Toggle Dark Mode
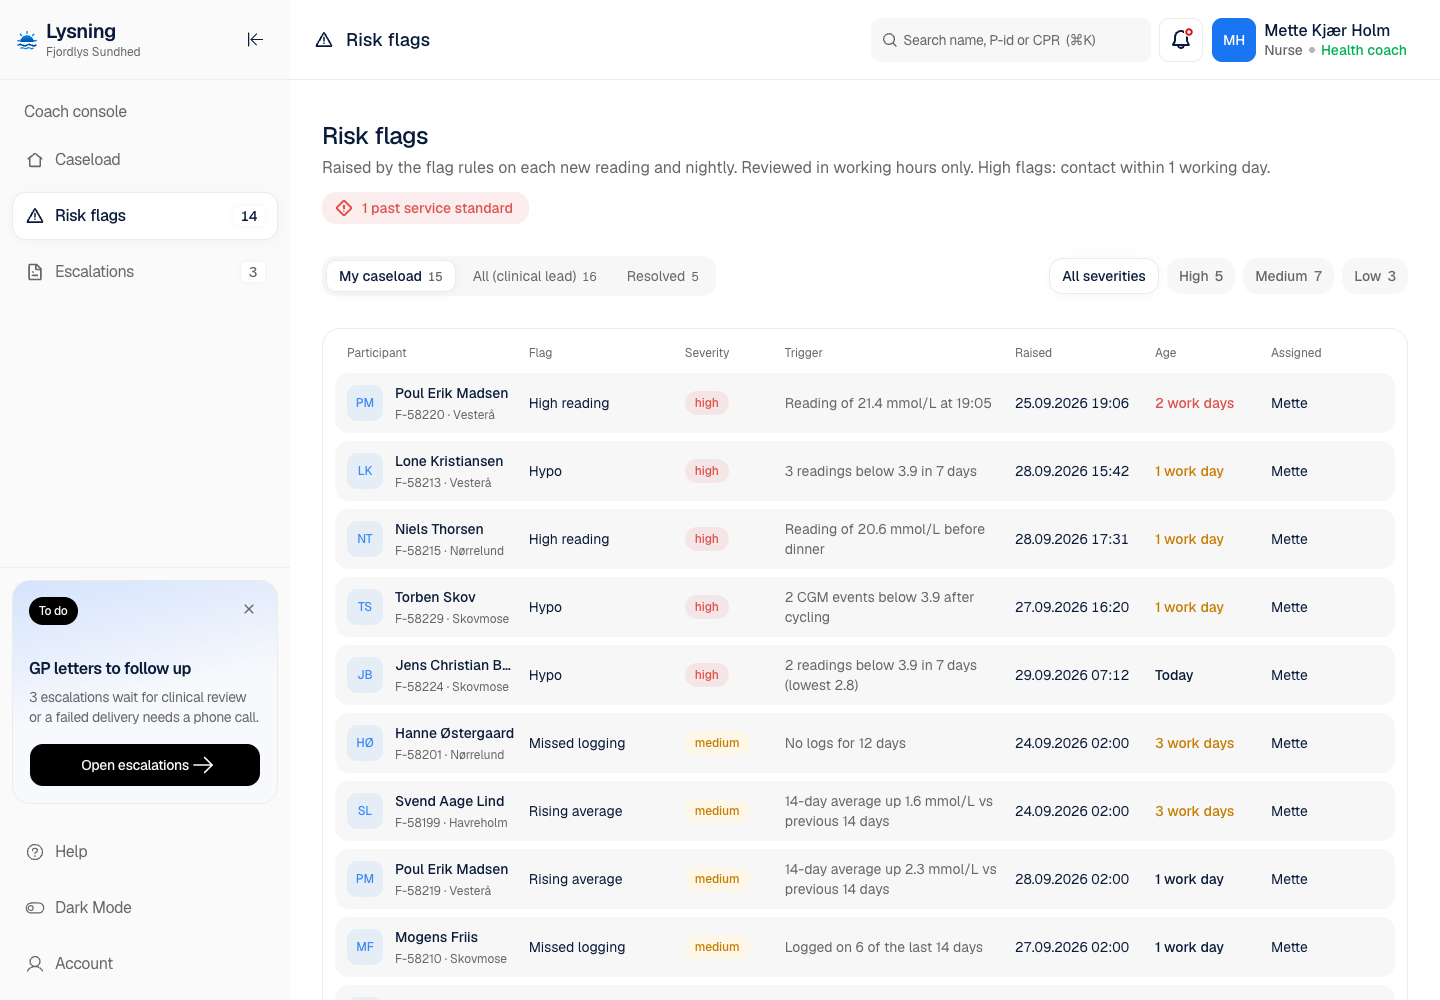The width and height of the screenshot is (1440, 1000). tap(145, 908)
